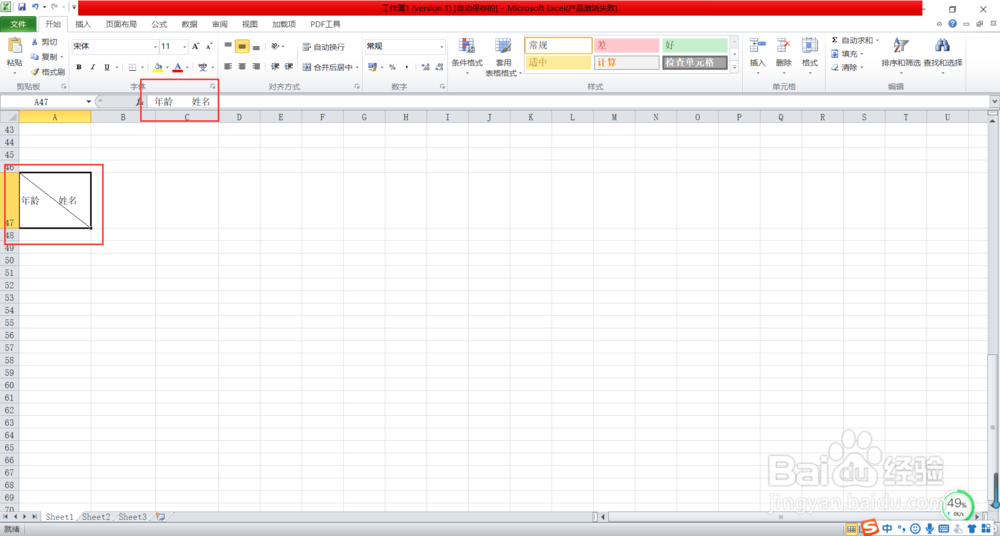Switch to the 页面布局 tab

(x=121, y=24)
